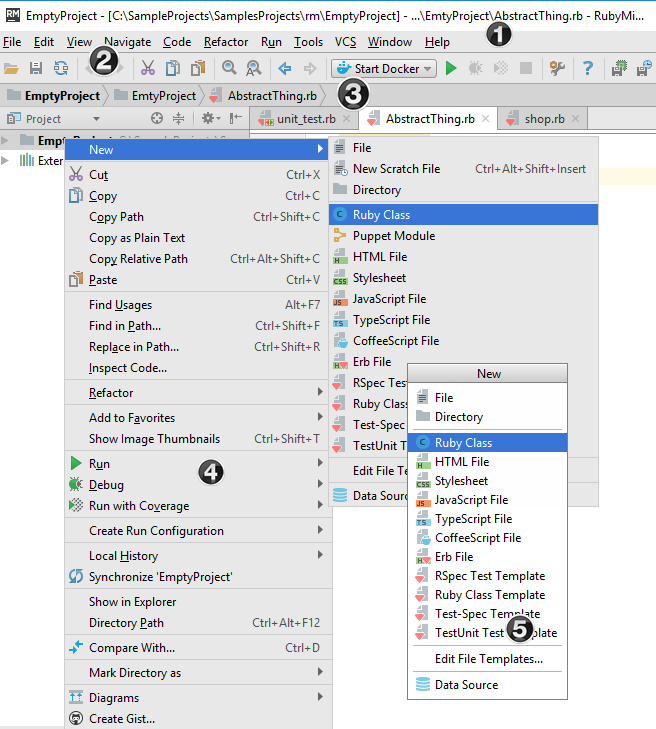This screenshot has width=656, height=729.
Task: Choose Edit File Templates... in New popup
Action: click(487, 659)
